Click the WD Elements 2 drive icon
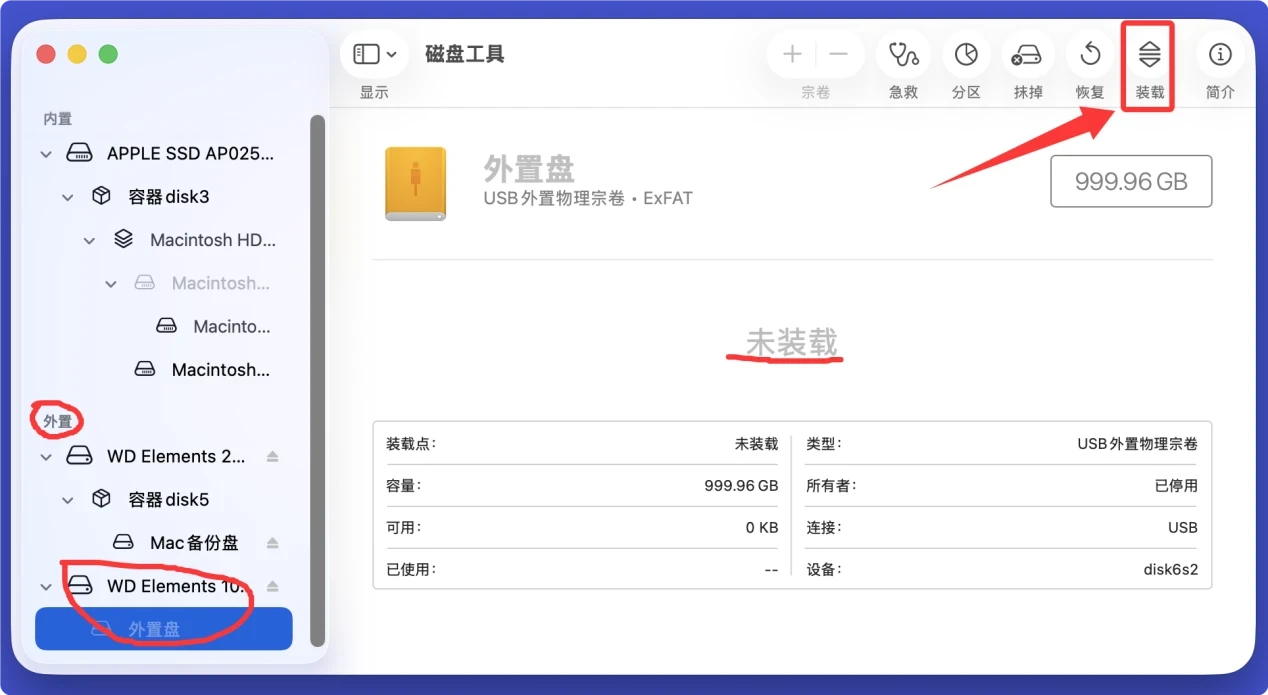Screen dimensions: 1268x695 pos(79,456)
